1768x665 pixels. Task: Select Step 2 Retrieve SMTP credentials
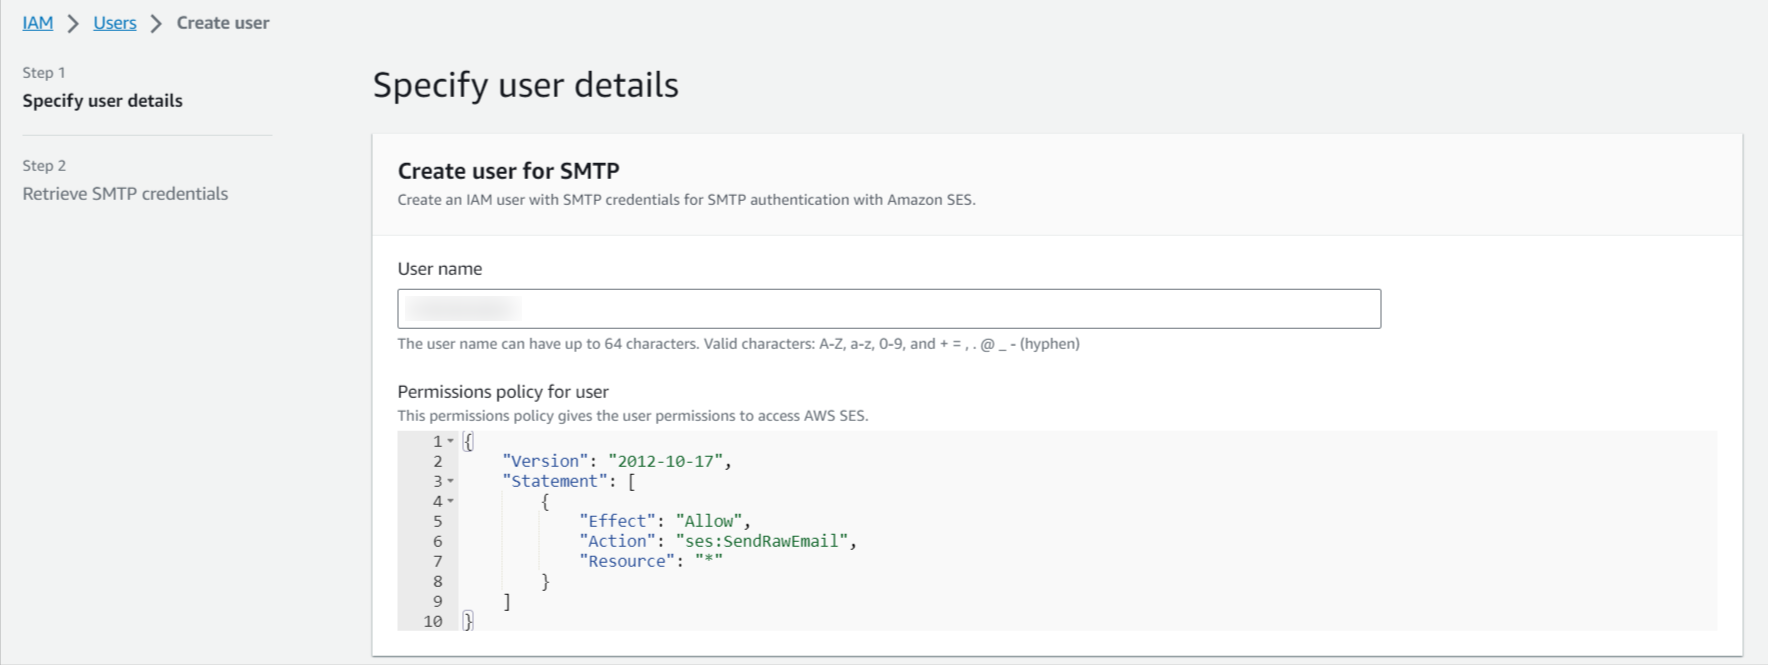(125, 194)
